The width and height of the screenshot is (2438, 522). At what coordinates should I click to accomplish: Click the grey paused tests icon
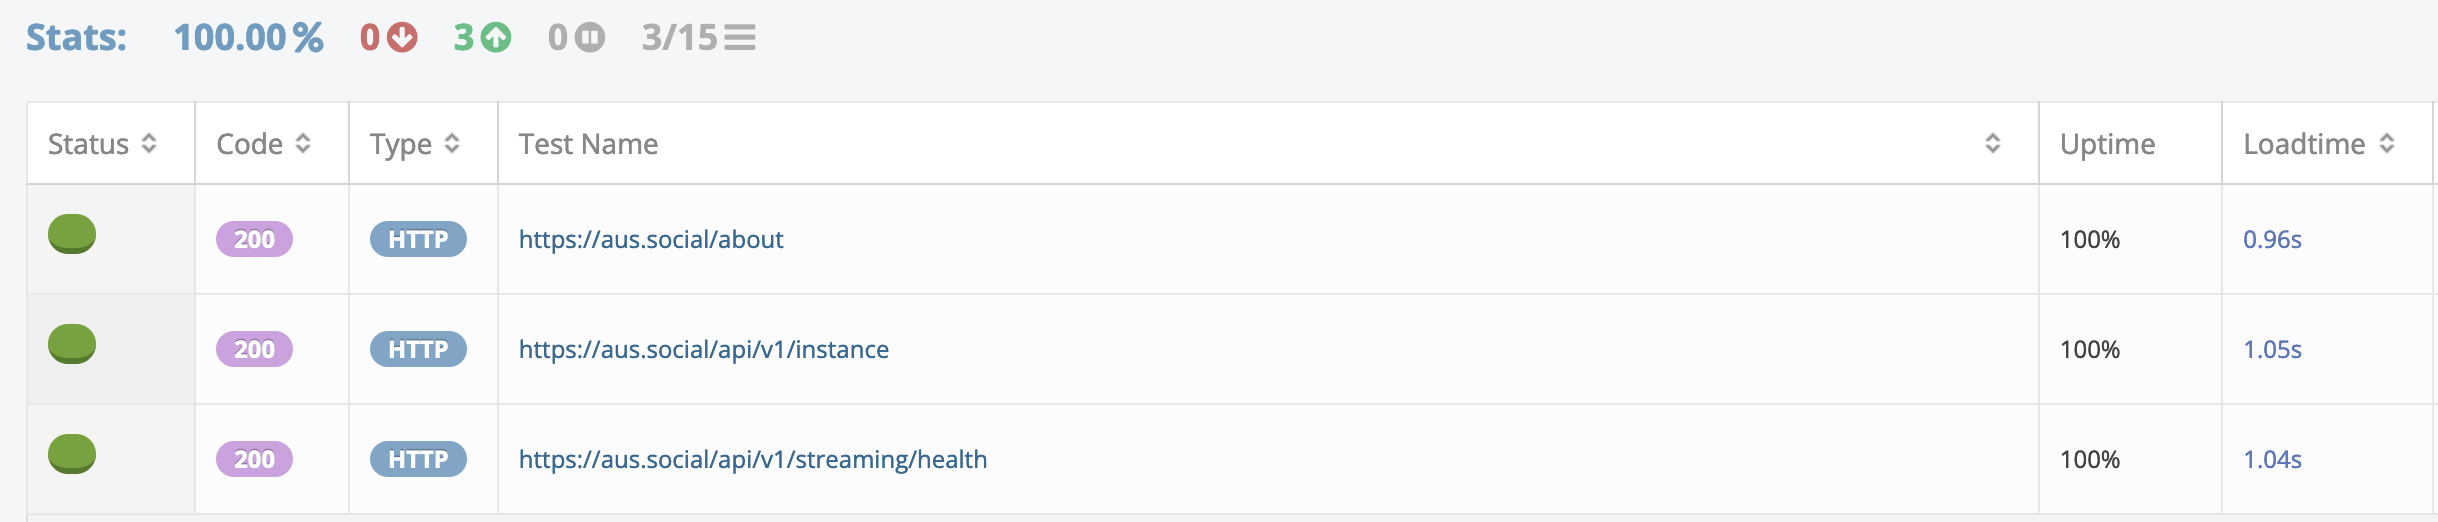tap(590, 38)
